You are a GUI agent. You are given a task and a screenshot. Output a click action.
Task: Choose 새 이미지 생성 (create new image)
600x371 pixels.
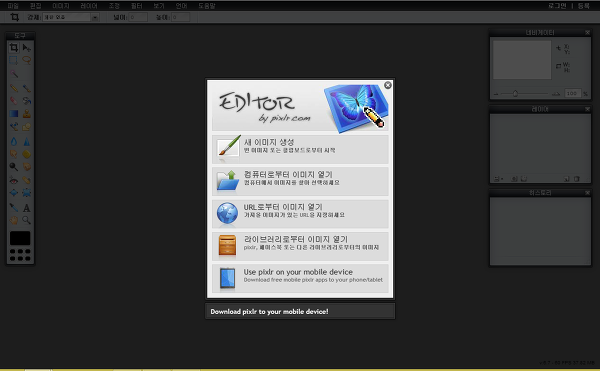[300, 149]
